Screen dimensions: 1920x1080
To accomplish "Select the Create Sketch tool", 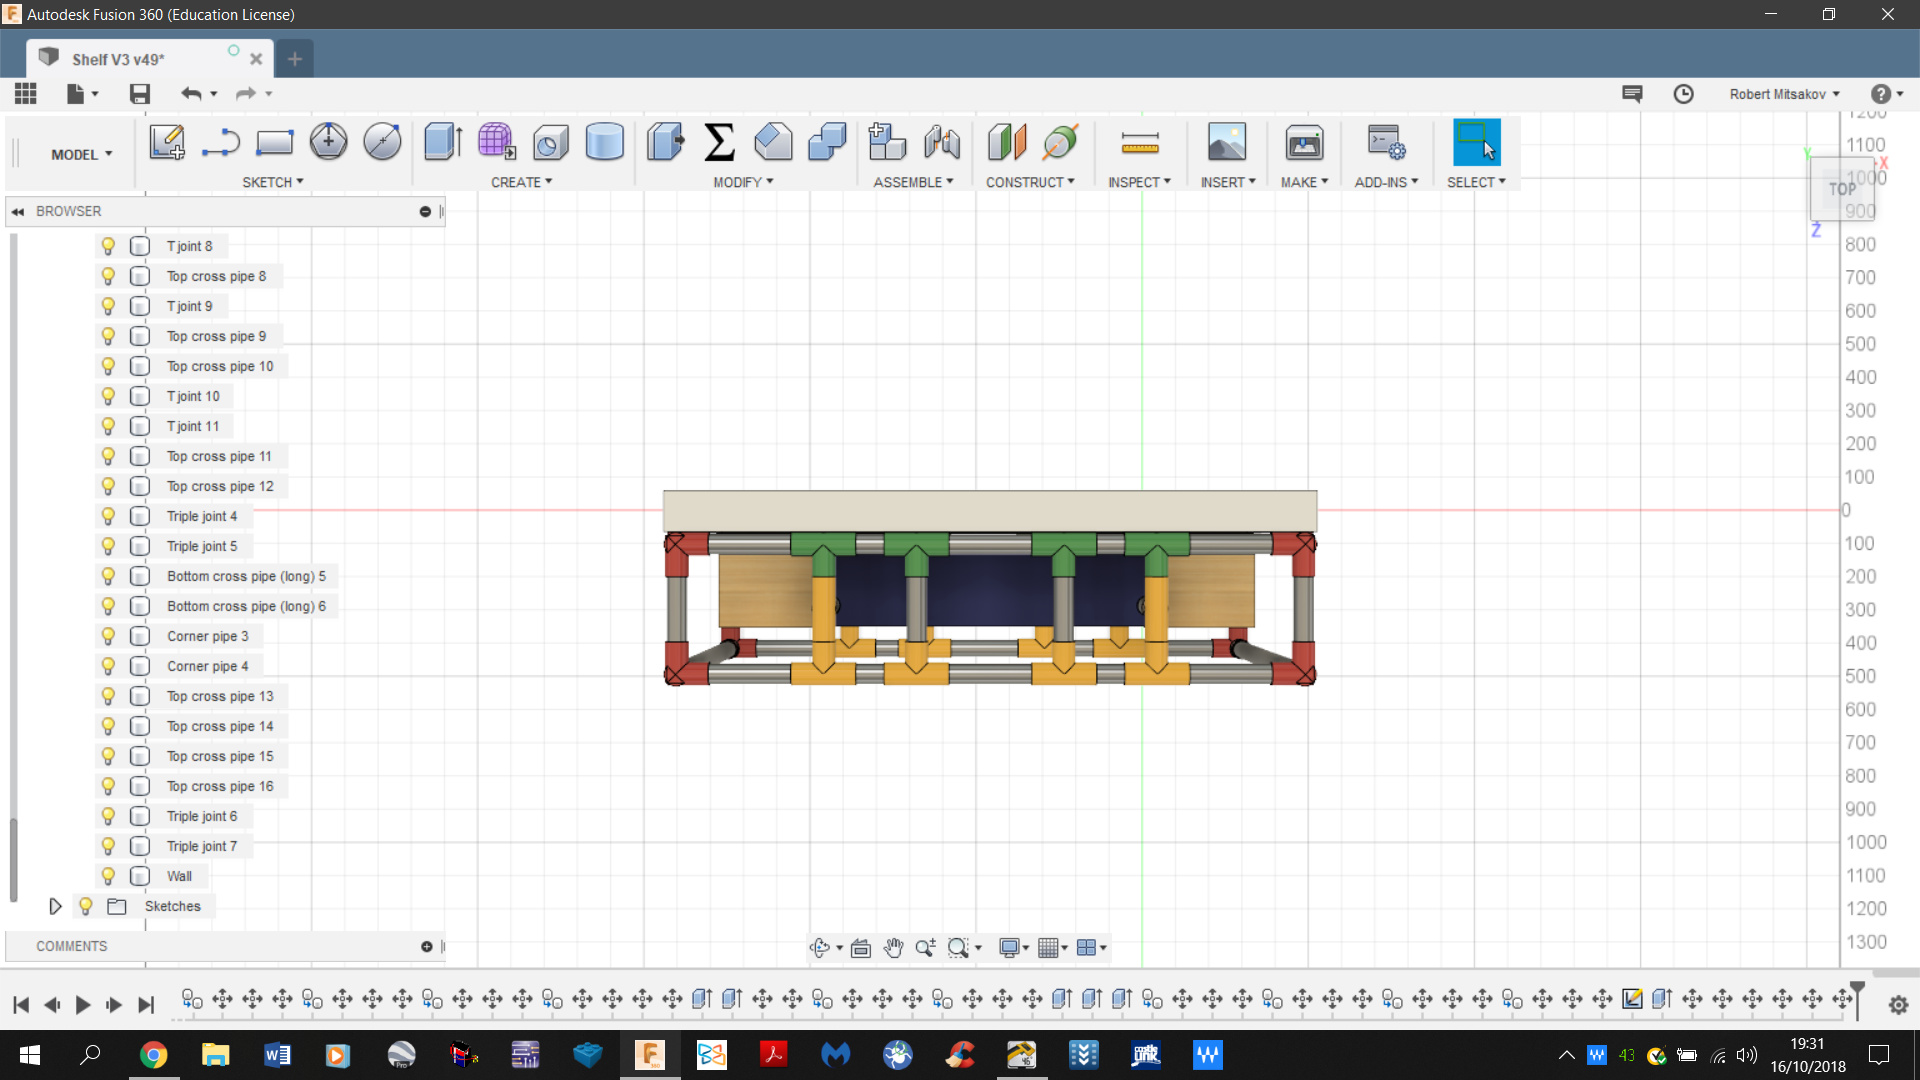I will [x=167, y=142].
